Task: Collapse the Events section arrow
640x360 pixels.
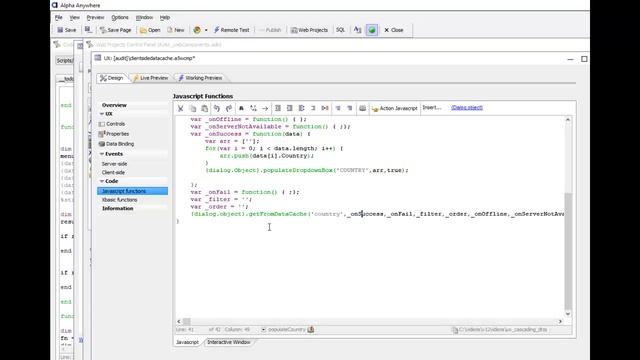Action: [102, 154]
